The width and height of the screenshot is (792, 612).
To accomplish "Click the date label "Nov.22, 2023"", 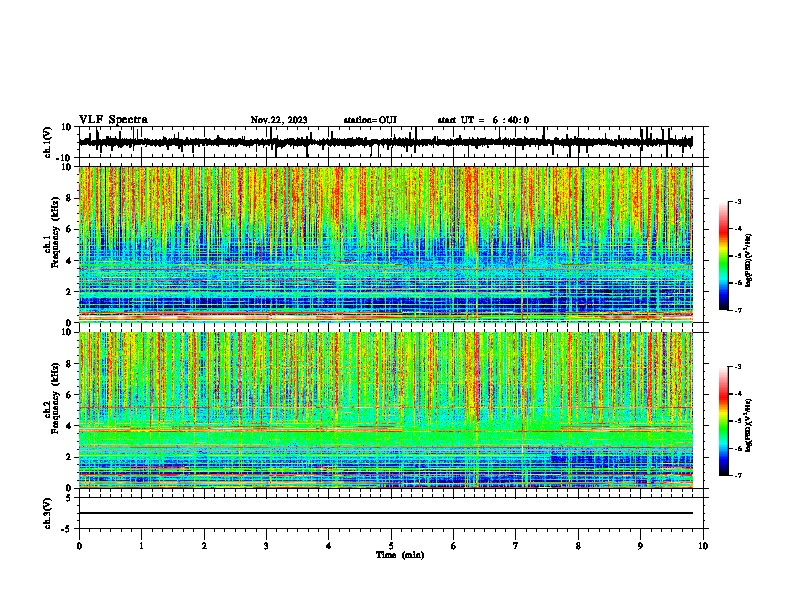I will 279,120.
